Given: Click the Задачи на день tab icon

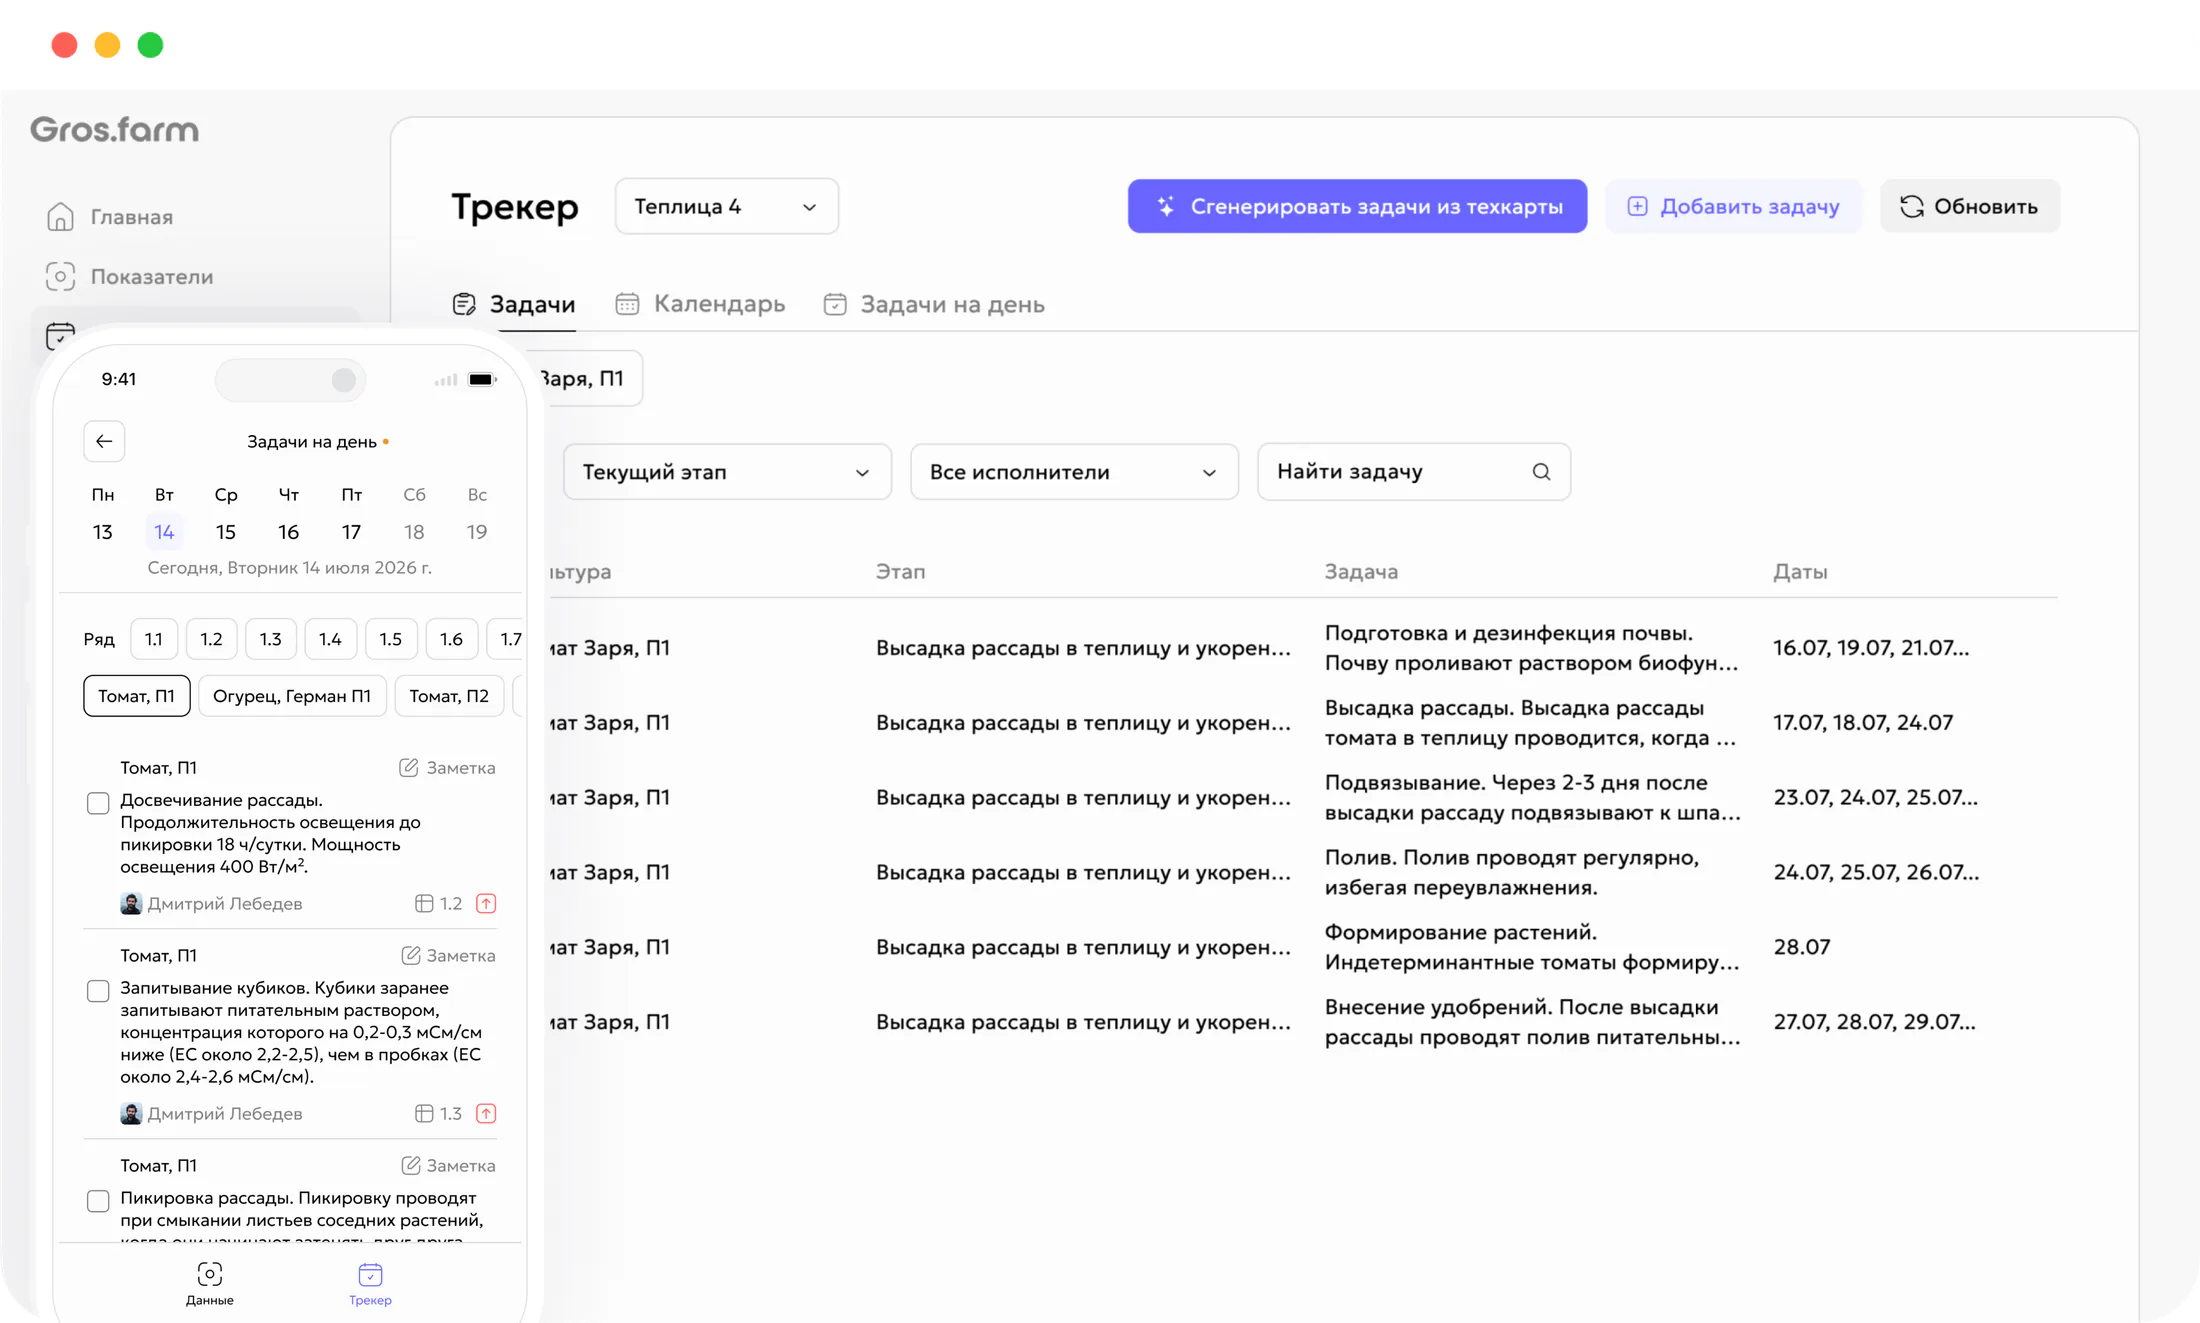Looking at the screenshot, I should [835, 304].
